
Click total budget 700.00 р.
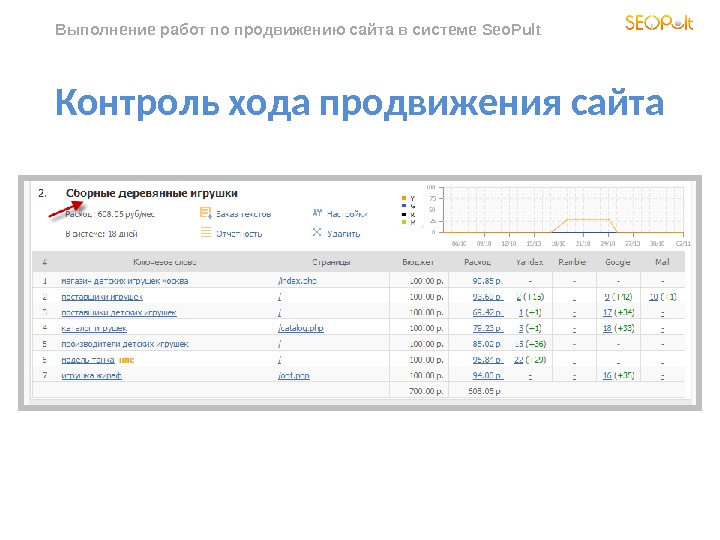[x=426, y=391]
